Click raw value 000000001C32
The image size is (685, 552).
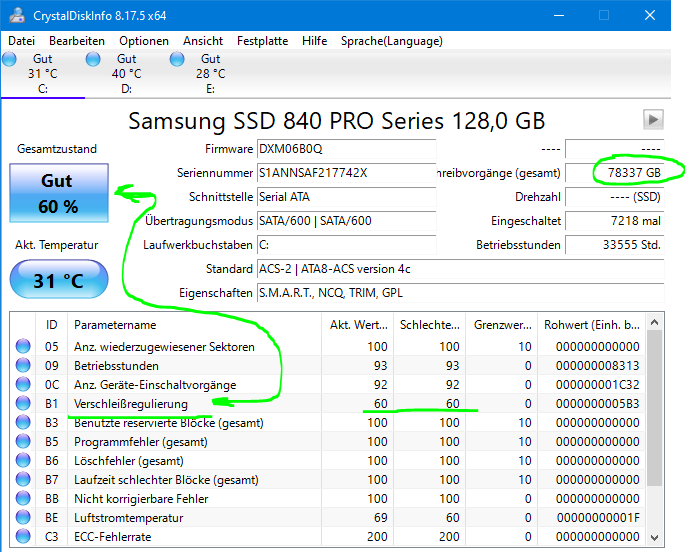[x=598, y=385]
